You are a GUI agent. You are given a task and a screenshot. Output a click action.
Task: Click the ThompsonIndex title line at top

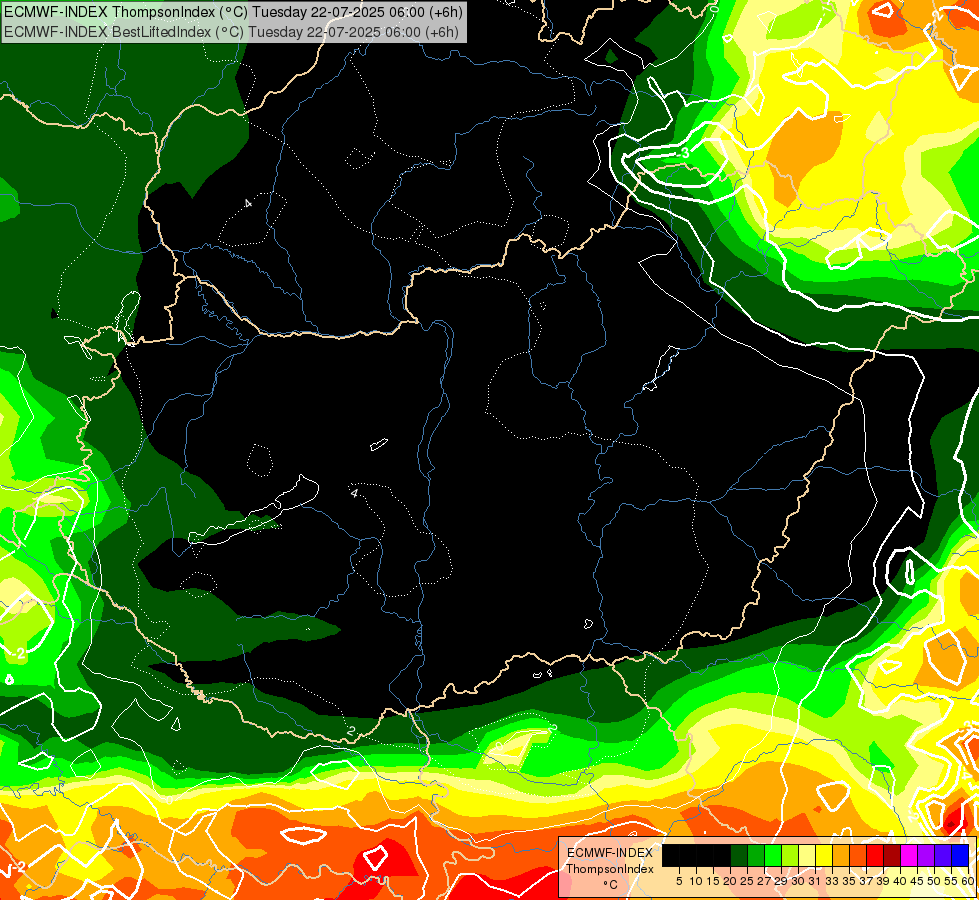pos(233,11)
